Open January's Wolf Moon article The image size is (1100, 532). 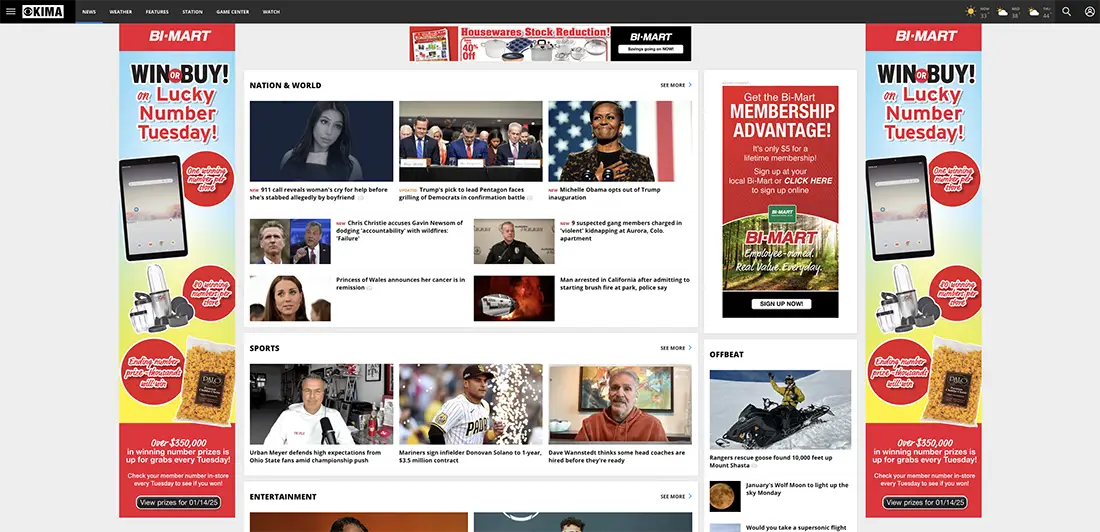797,489
